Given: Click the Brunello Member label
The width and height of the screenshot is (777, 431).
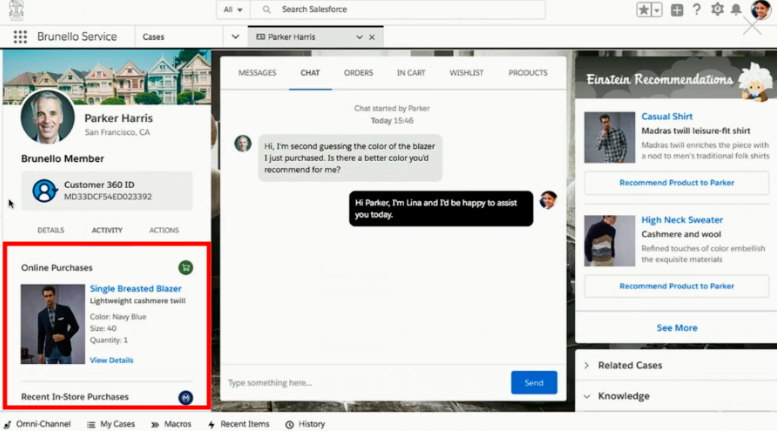Looking at the screenshot, I should point(62,159).
